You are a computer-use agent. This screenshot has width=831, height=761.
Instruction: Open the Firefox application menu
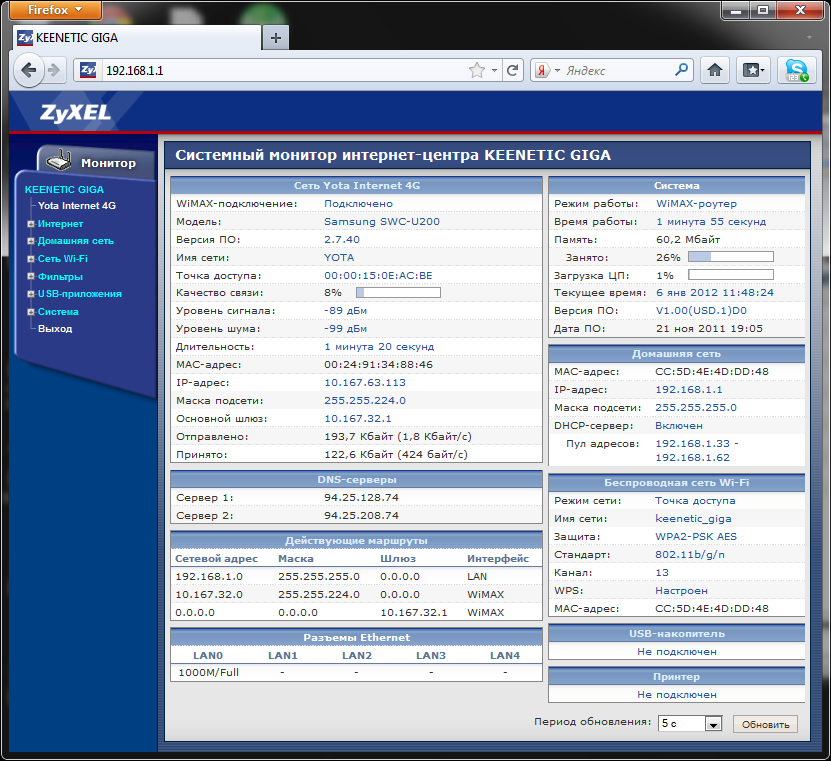(x=55, y=10)
